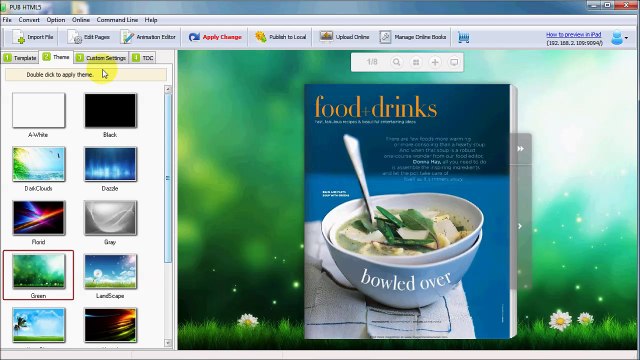Select the LandScape theme thumbnail
The width and height of the screenshot is (640, 360).
pos(110,271)
